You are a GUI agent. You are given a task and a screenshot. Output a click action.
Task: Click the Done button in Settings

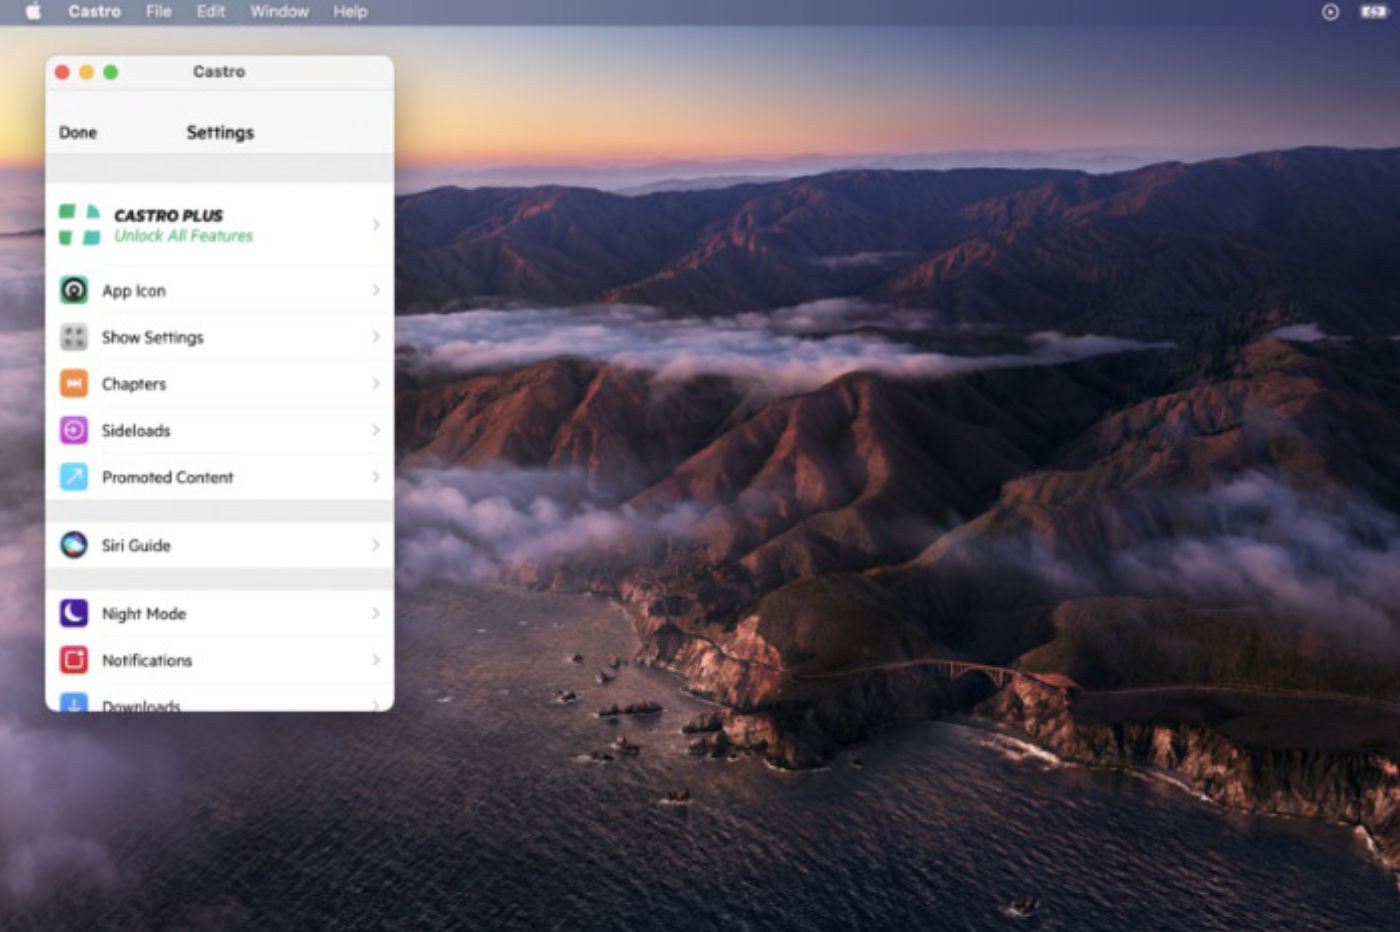pyautogui.click(x=78, y=133)
